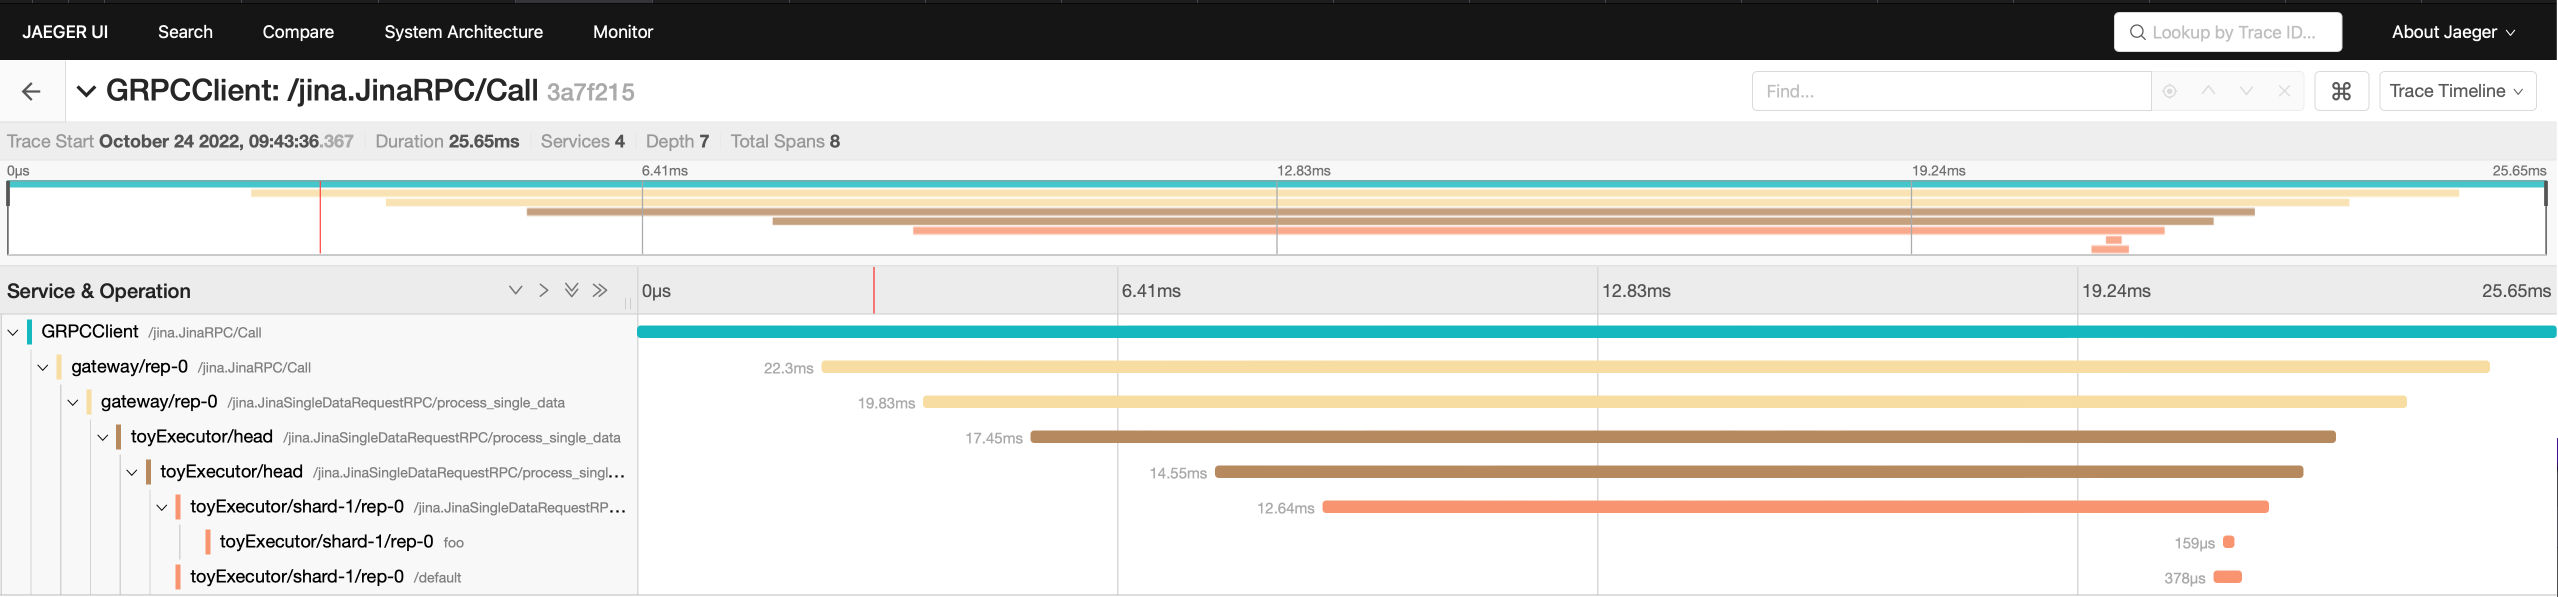The image size is (2558, 597).
Task: Expand one level of spans chevron
Action: click(515, 290)
